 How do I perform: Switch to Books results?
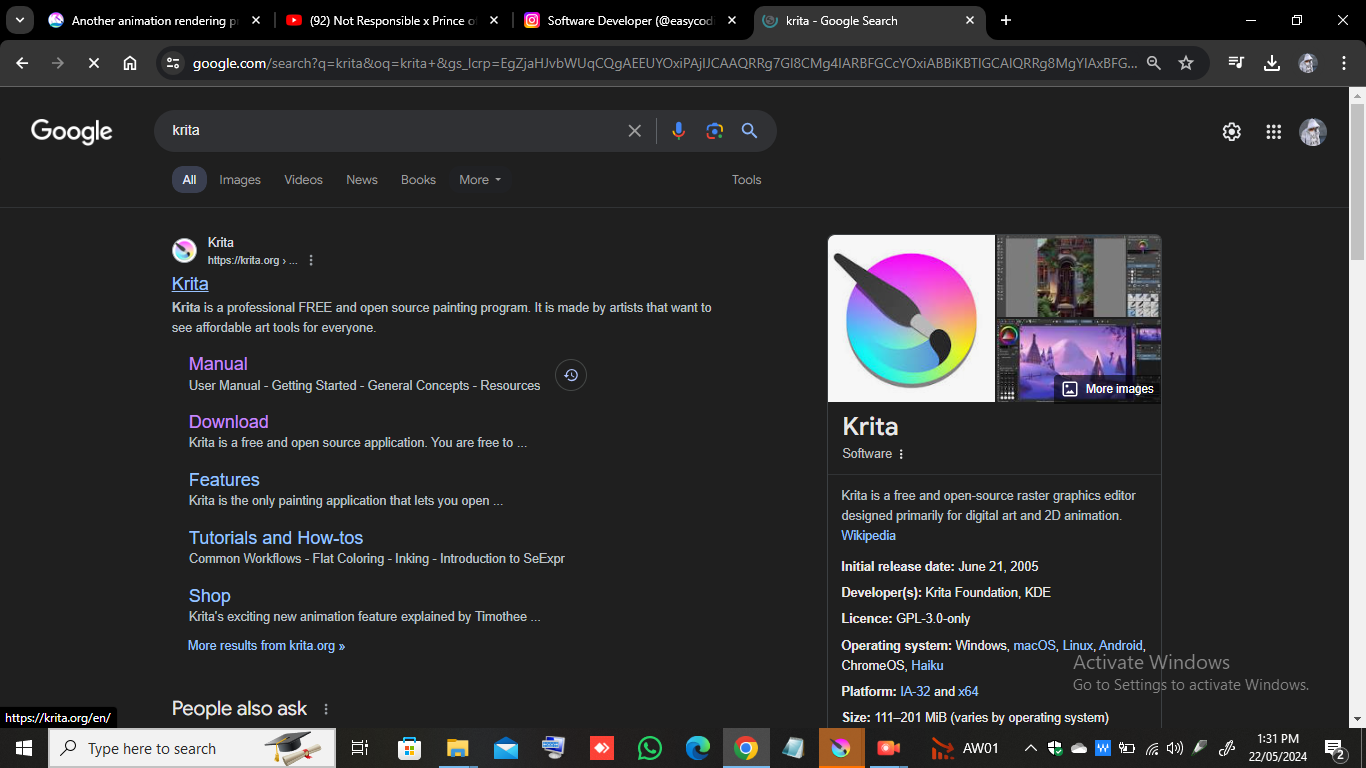[418, 180]
